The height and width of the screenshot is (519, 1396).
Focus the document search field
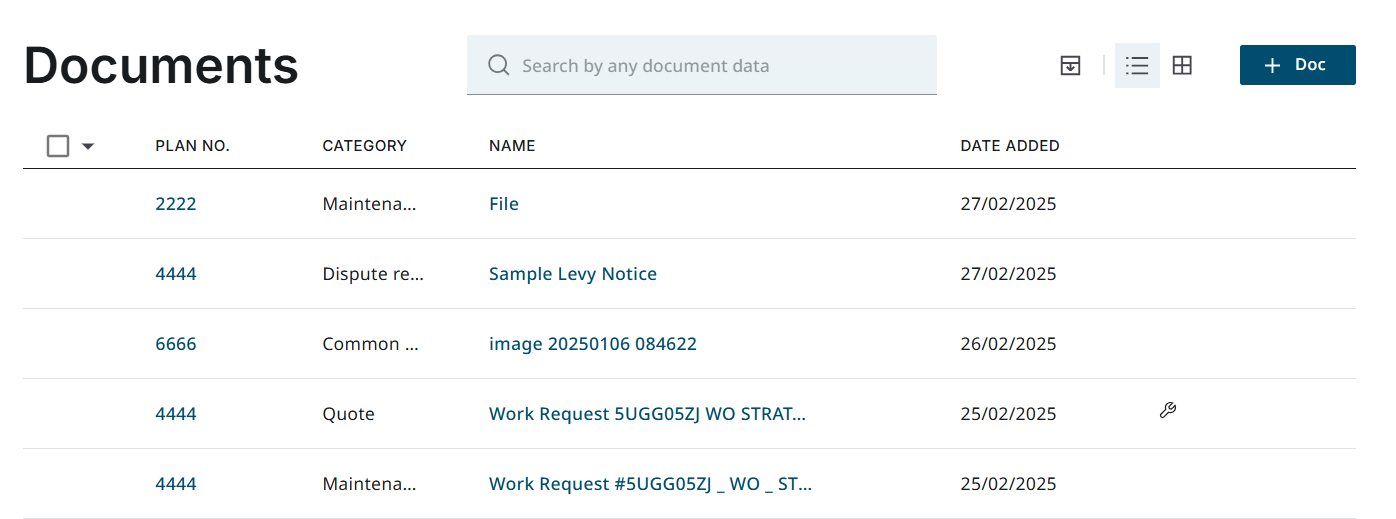[701, 66]
